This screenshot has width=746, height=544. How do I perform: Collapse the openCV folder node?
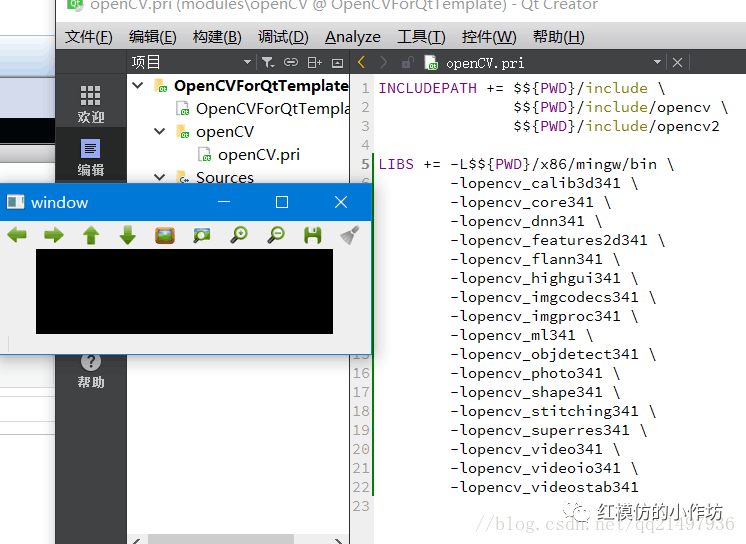pyautogui.click(x=160, y=131)
